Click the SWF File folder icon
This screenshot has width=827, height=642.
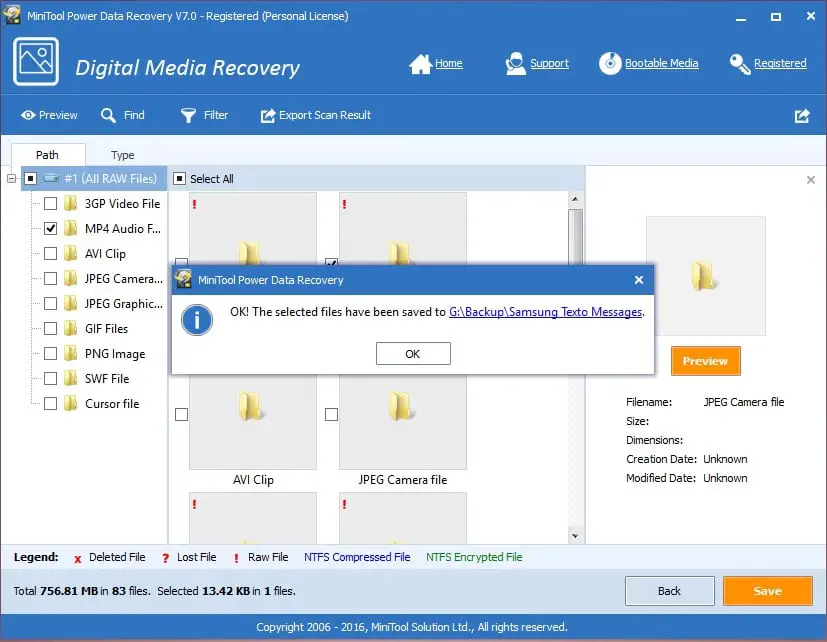click(x=70, y=378)
